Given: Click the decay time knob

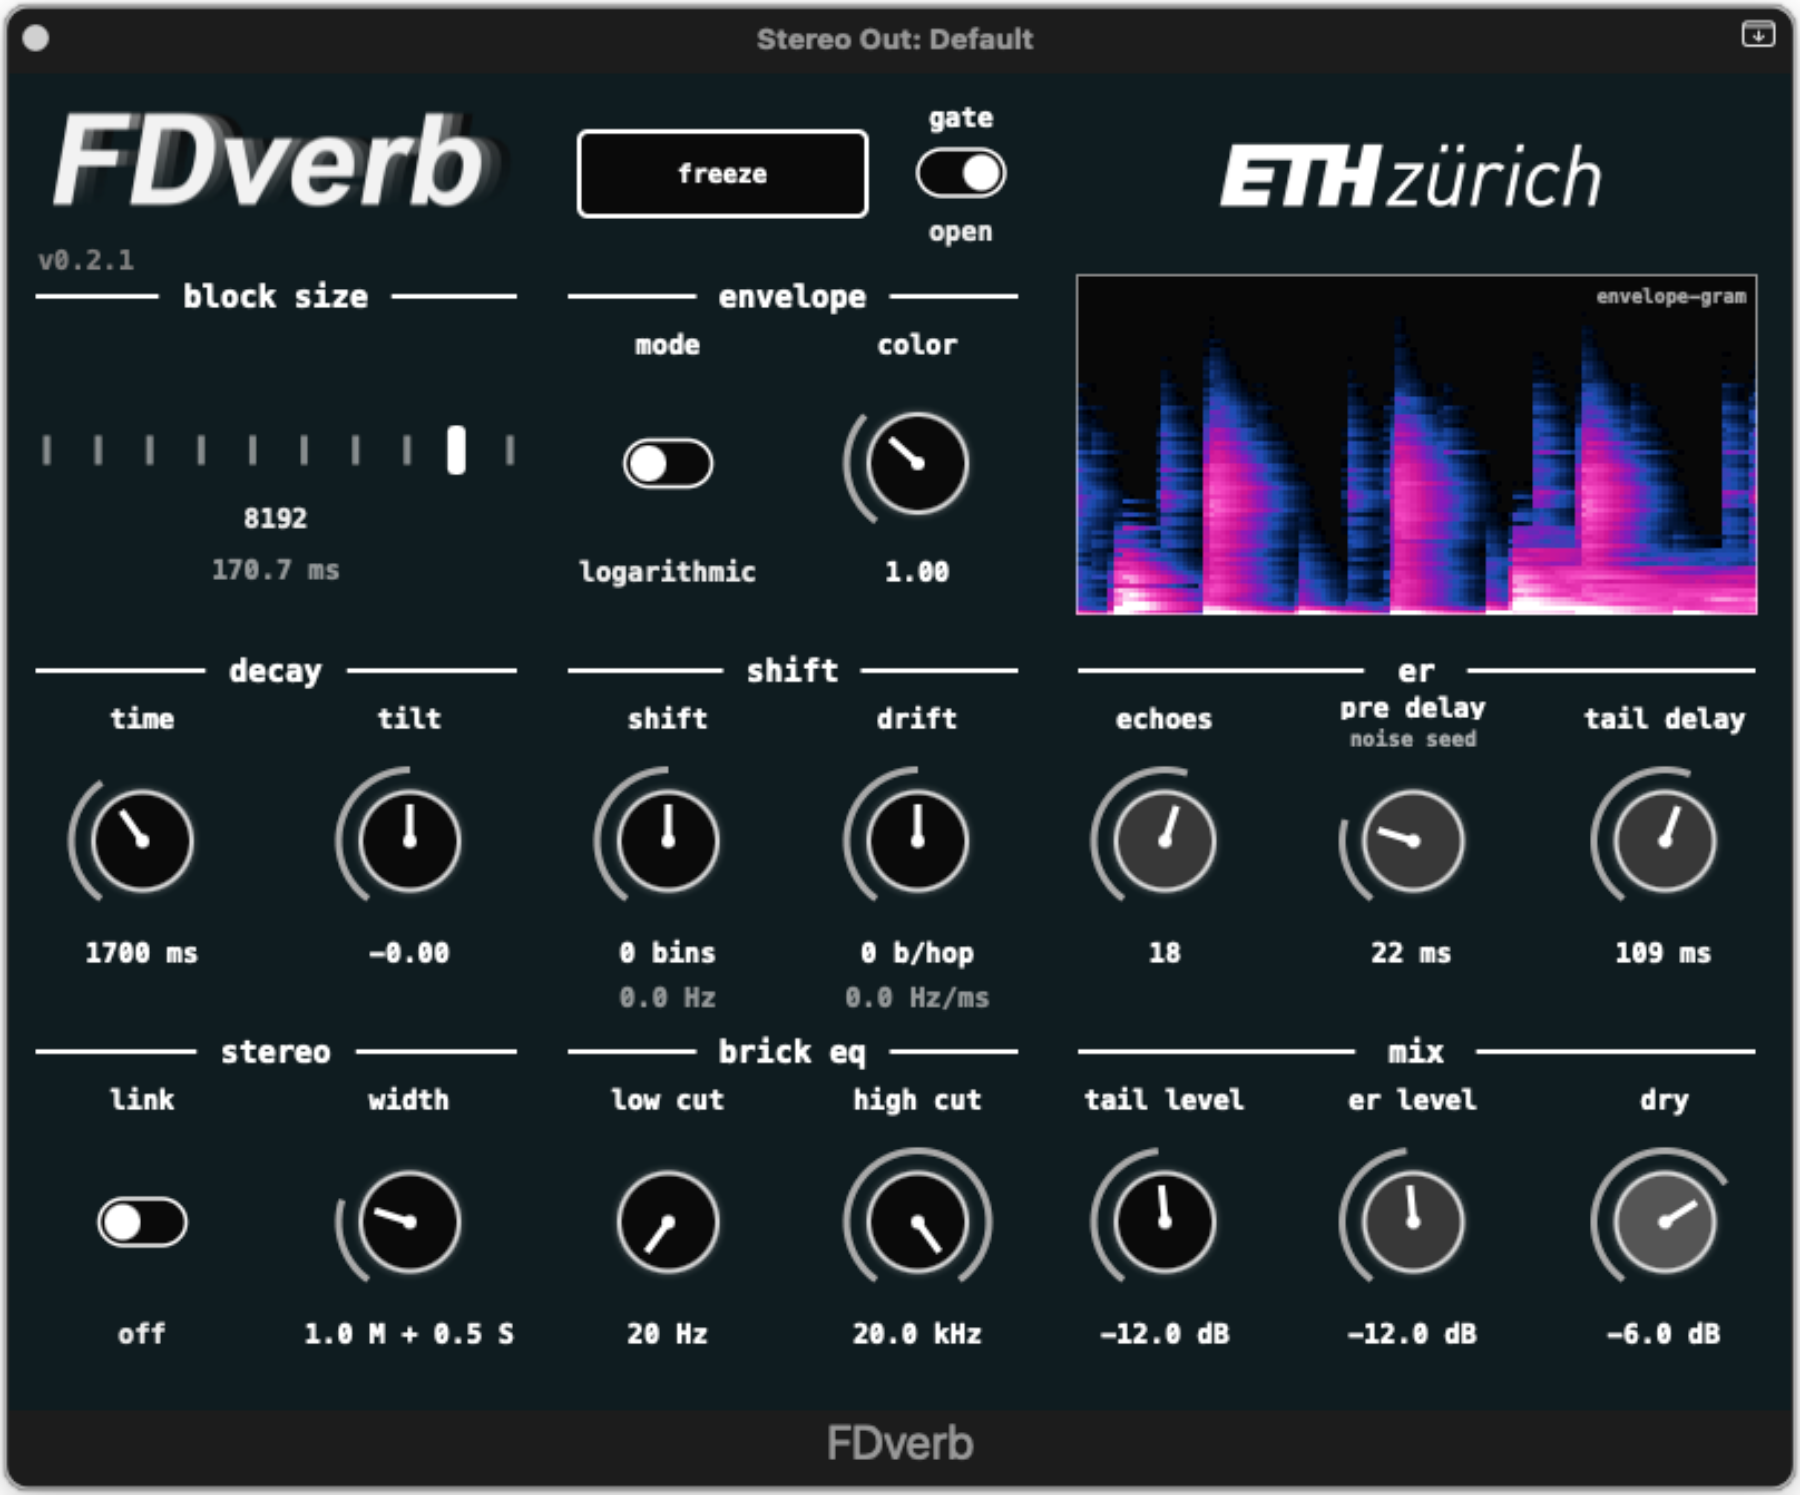Looking at the screenshot, I should [x=142, y=840].
